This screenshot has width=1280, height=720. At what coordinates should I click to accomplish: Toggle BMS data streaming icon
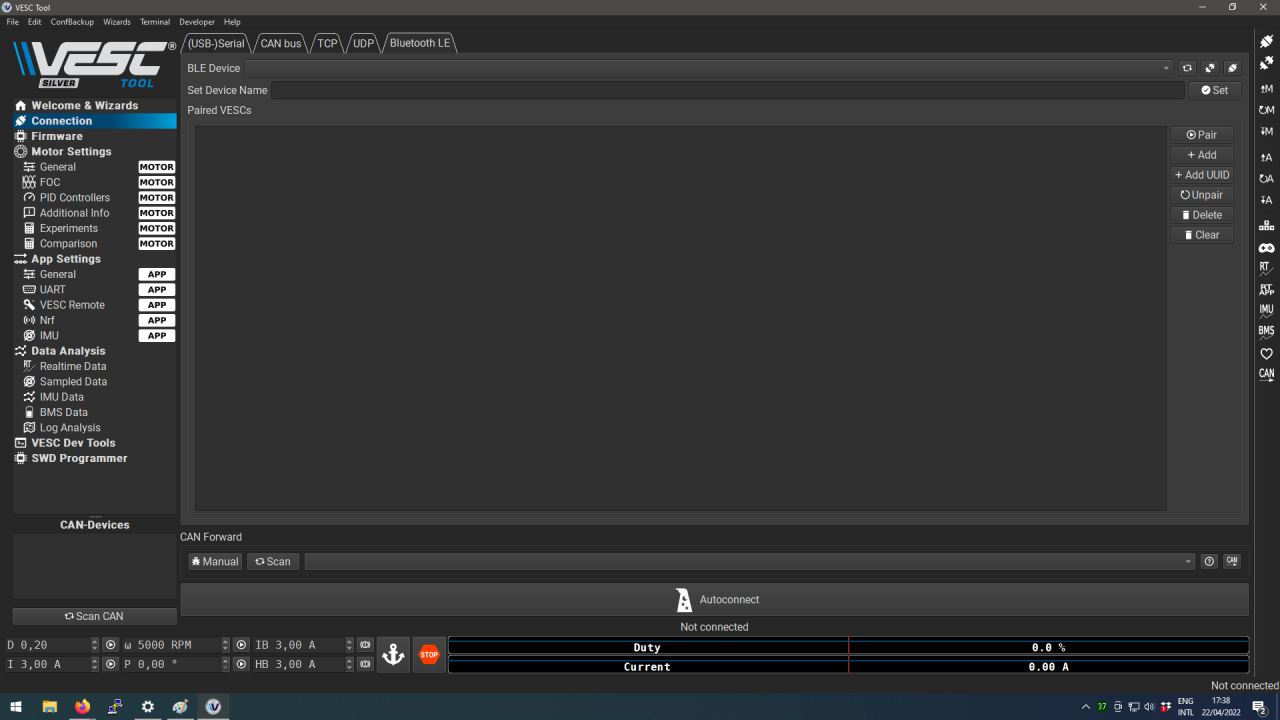point(1266,331)
